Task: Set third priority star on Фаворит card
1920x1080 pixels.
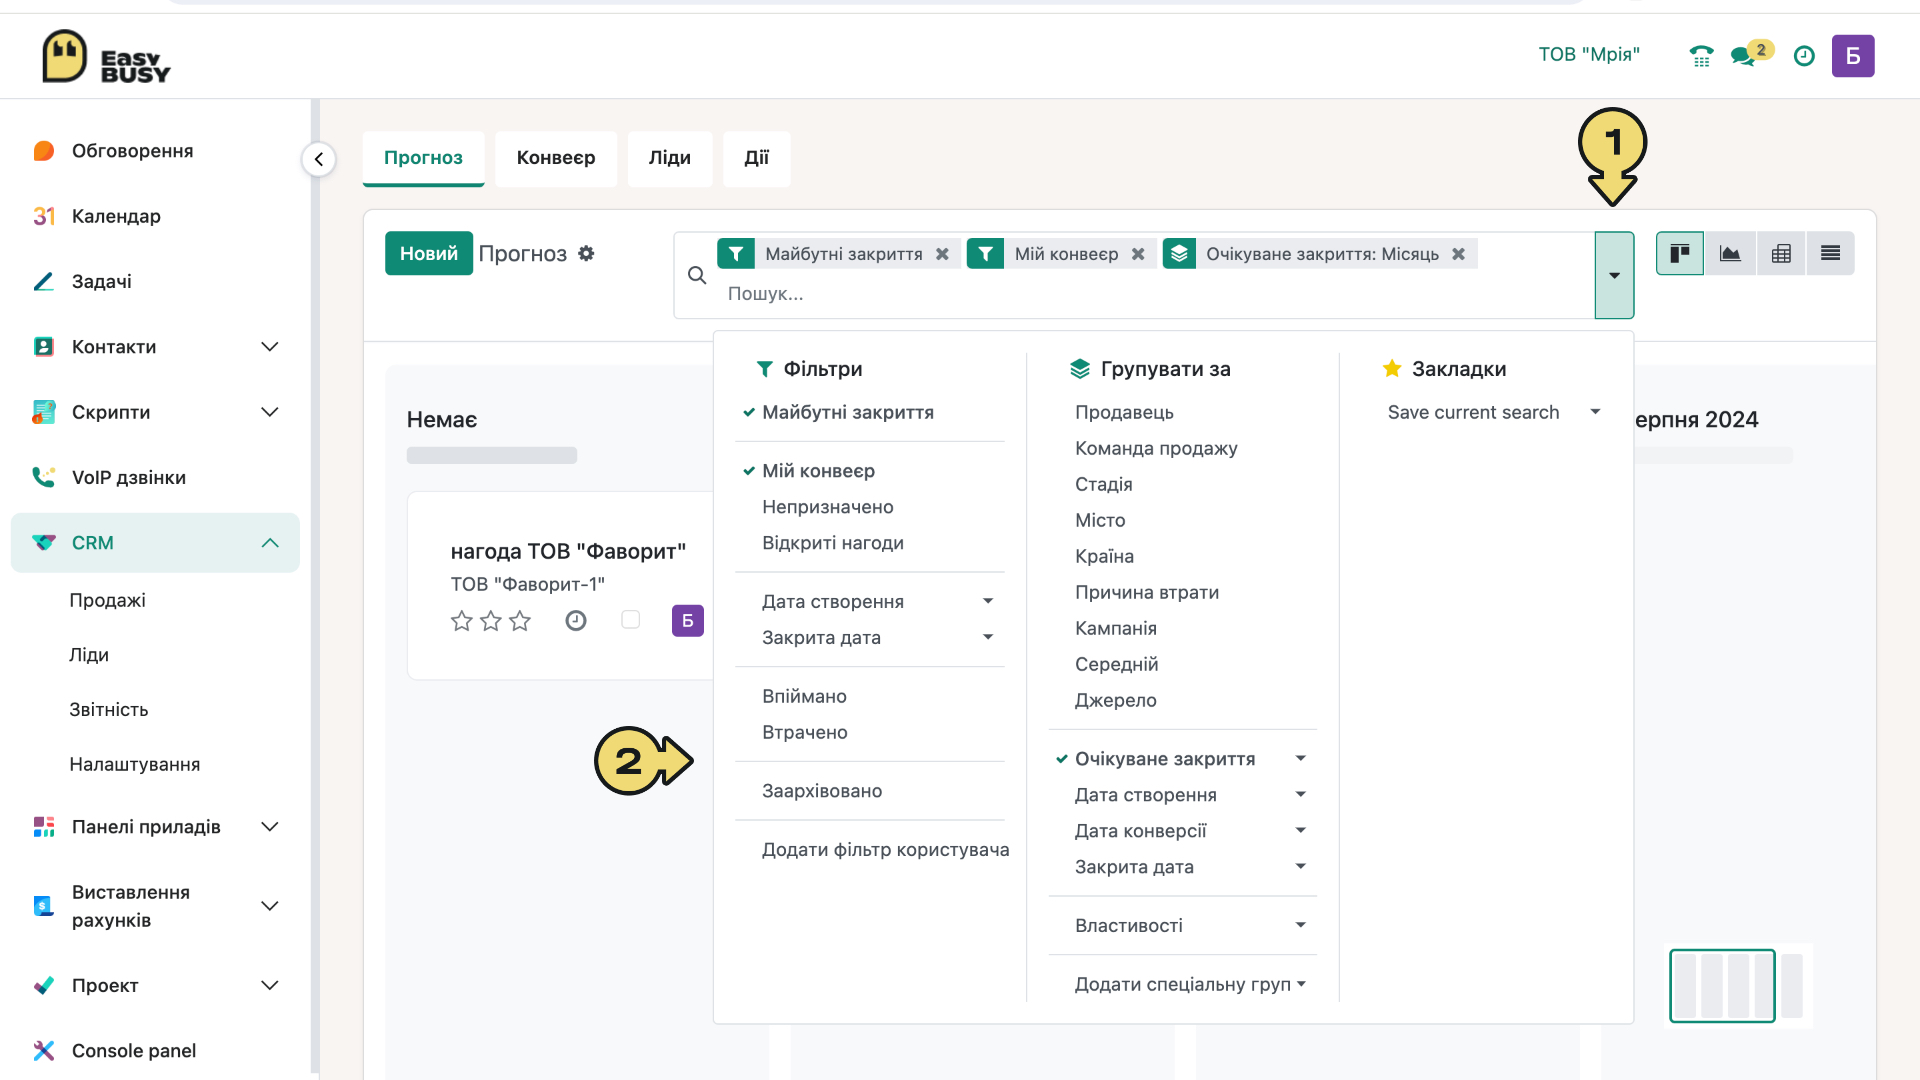Action: coord(520,621)
